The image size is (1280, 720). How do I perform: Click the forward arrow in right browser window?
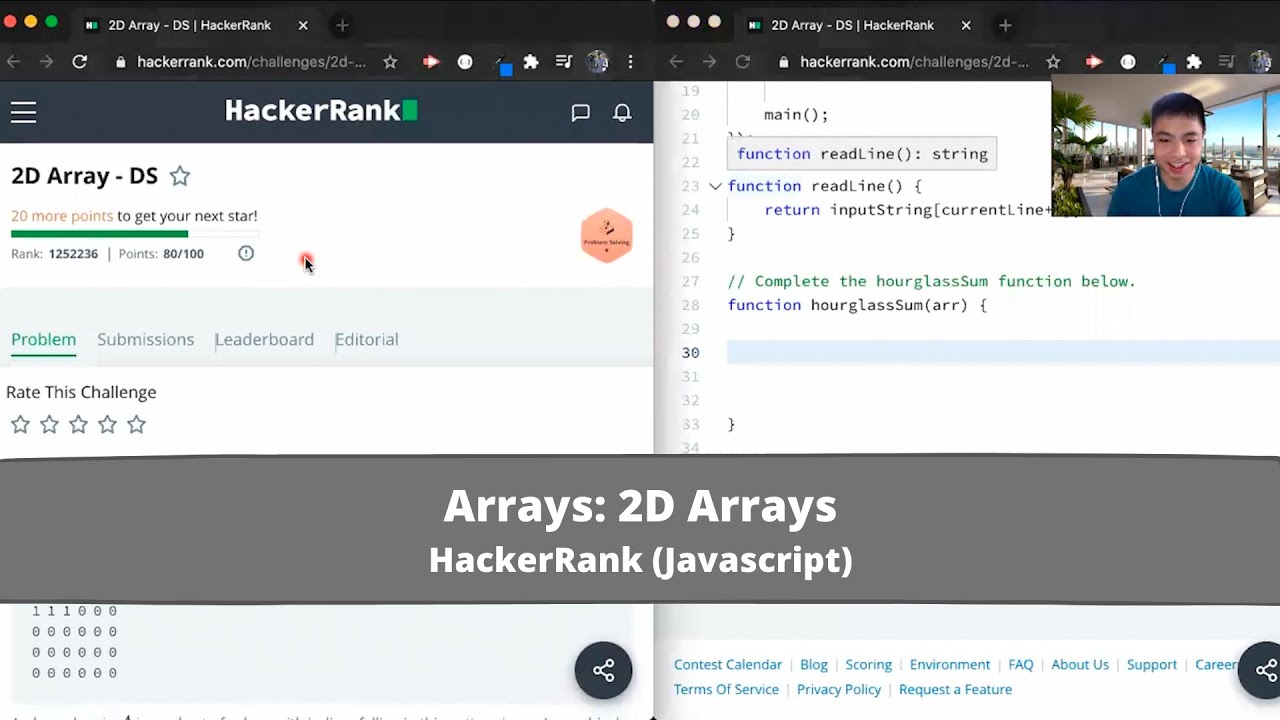tap(709, 62)
